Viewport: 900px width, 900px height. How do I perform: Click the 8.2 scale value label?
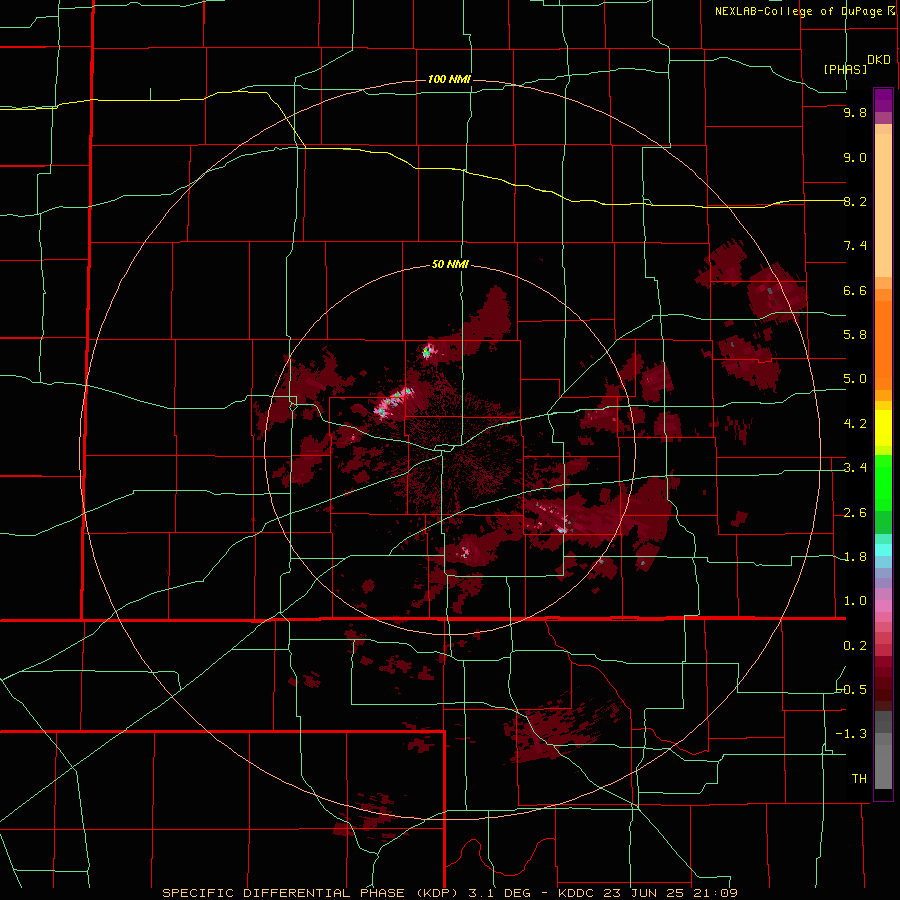[x=855, y=201]
